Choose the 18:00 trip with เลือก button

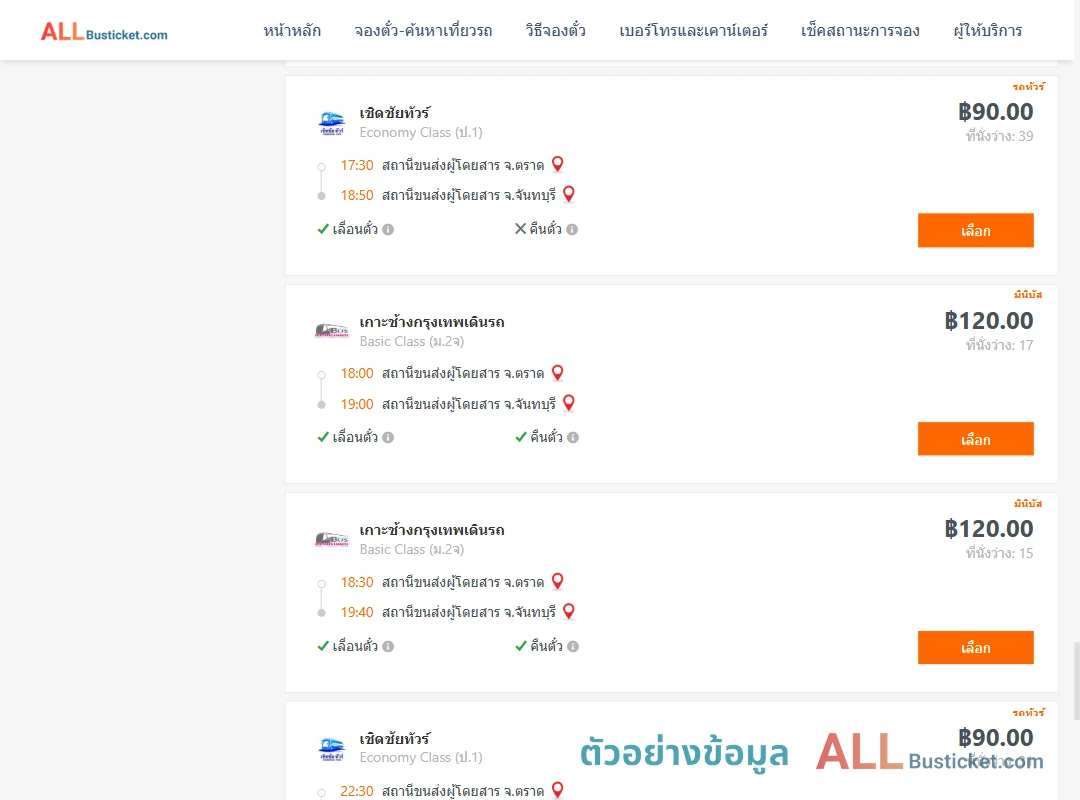pos(975,439)
